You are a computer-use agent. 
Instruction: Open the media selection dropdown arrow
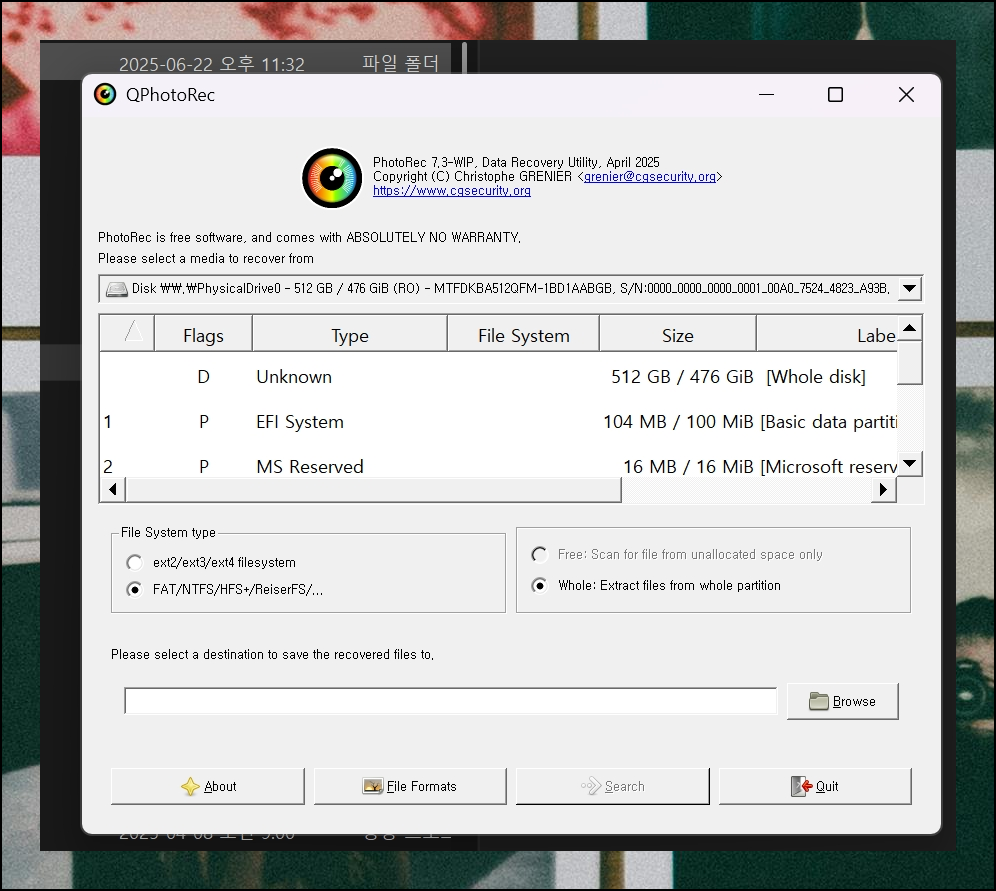pos(910,288)
